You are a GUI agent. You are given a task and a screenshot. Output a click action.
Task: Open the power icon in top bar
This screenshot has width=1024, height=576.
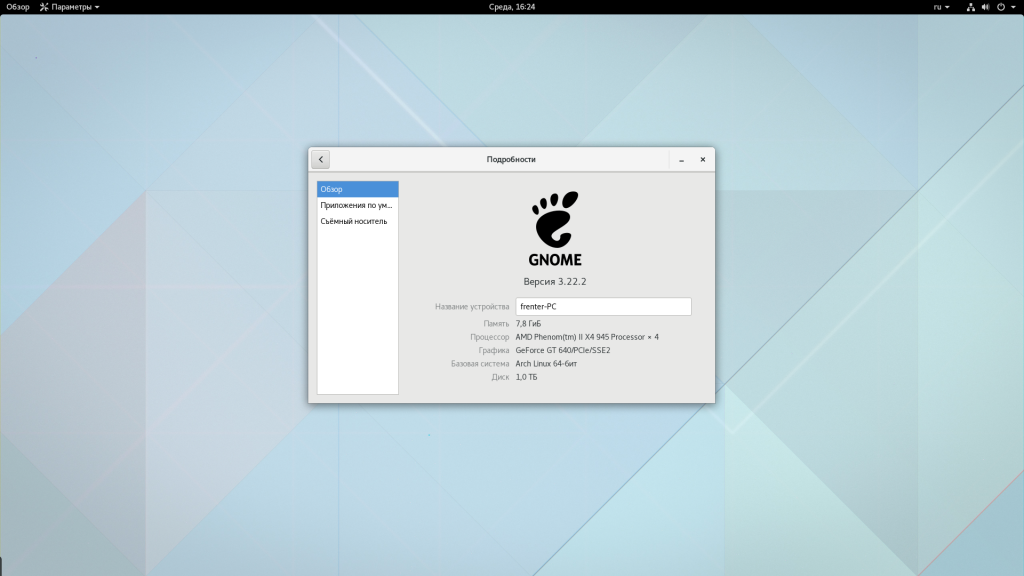[1000, 7]
